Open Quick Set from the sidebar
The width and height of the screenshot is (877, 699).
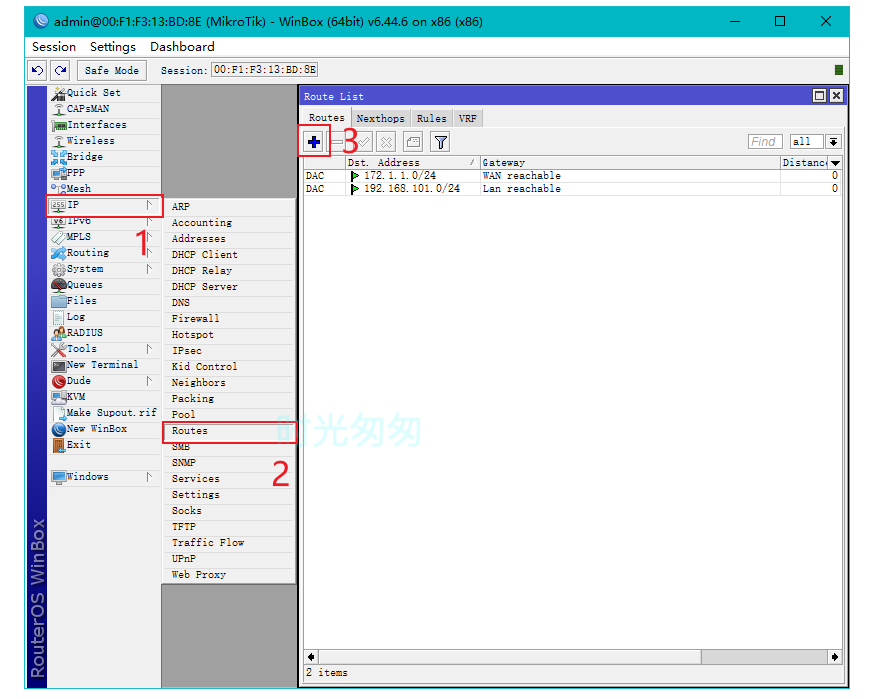pyautogui.click(x=104, y=93)
